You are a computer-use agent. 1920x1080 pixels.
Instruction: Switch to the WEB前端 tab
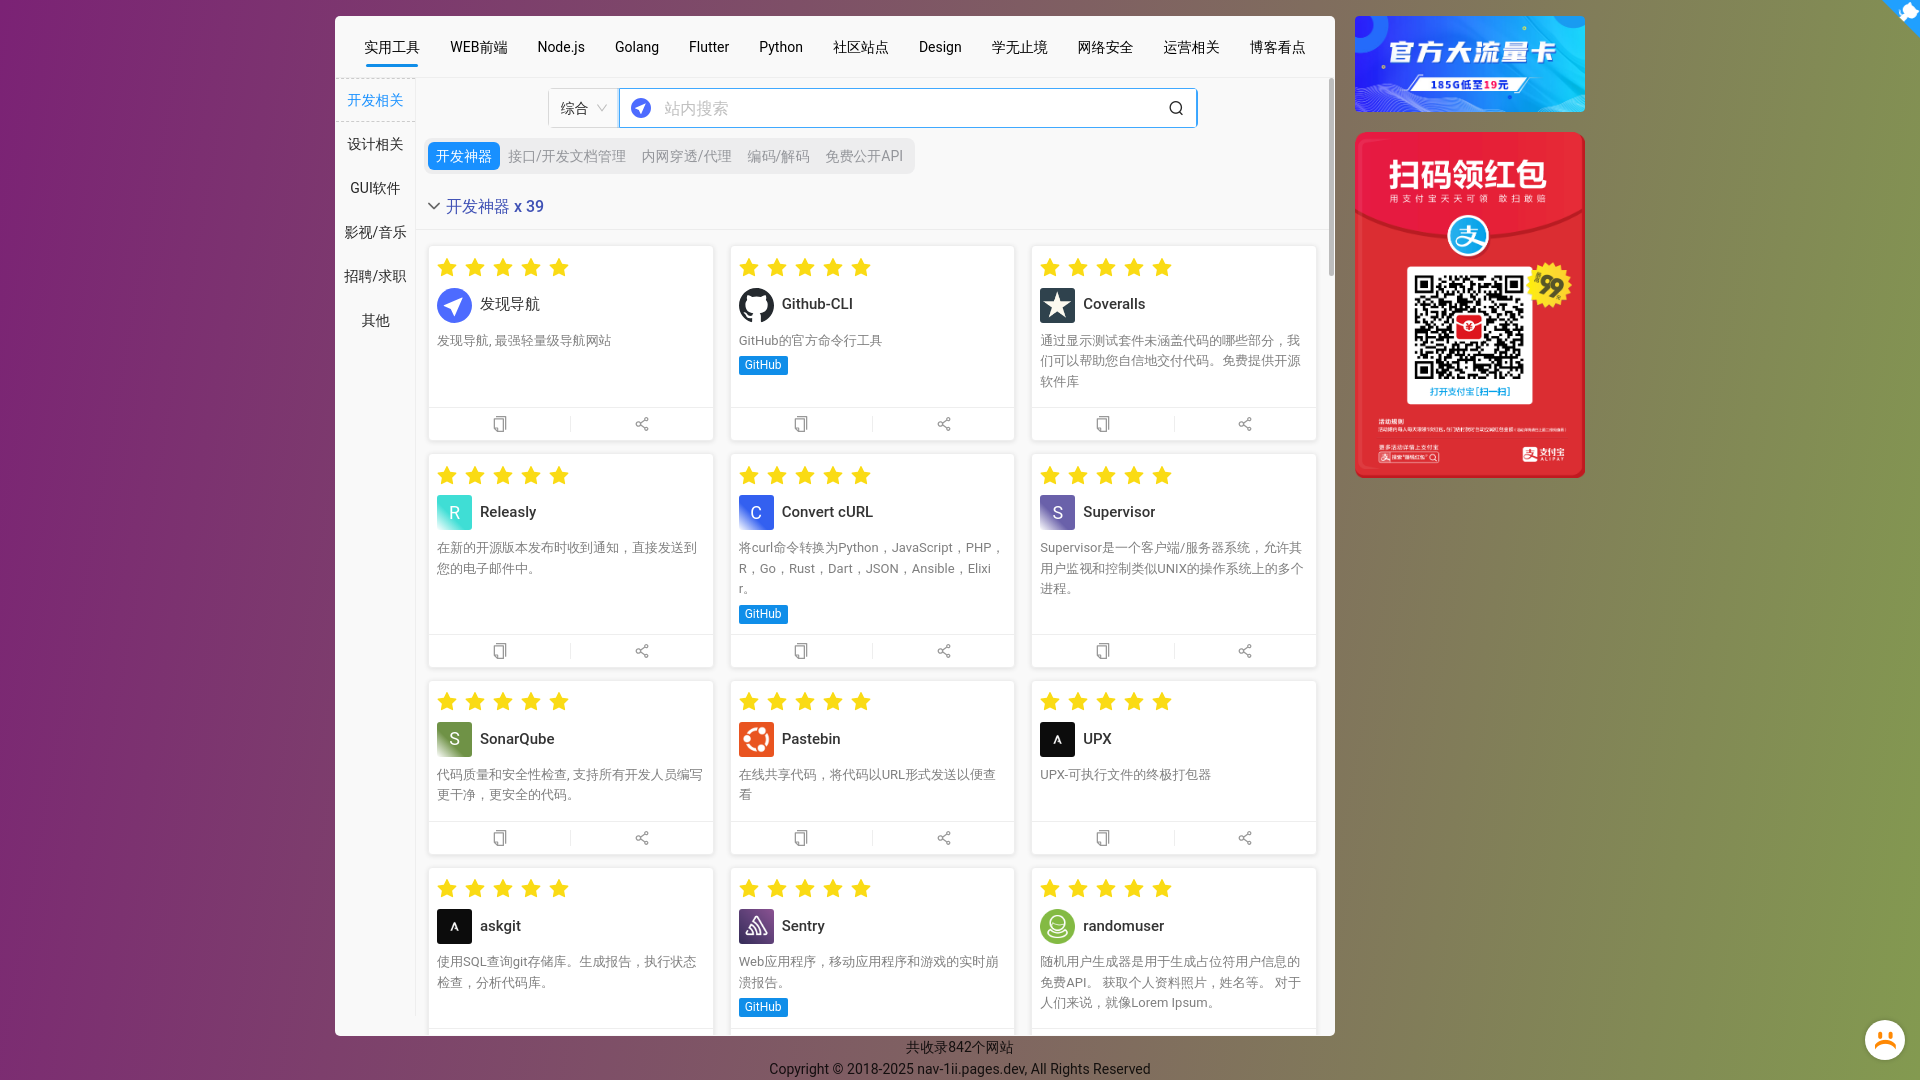tap(479, 47)
